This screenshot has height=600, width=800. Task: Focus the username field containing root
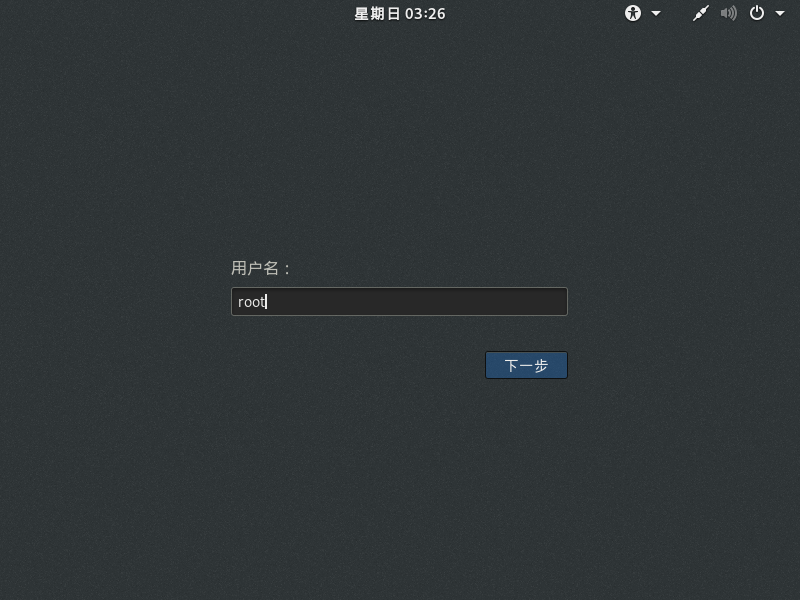click(399, 302)
